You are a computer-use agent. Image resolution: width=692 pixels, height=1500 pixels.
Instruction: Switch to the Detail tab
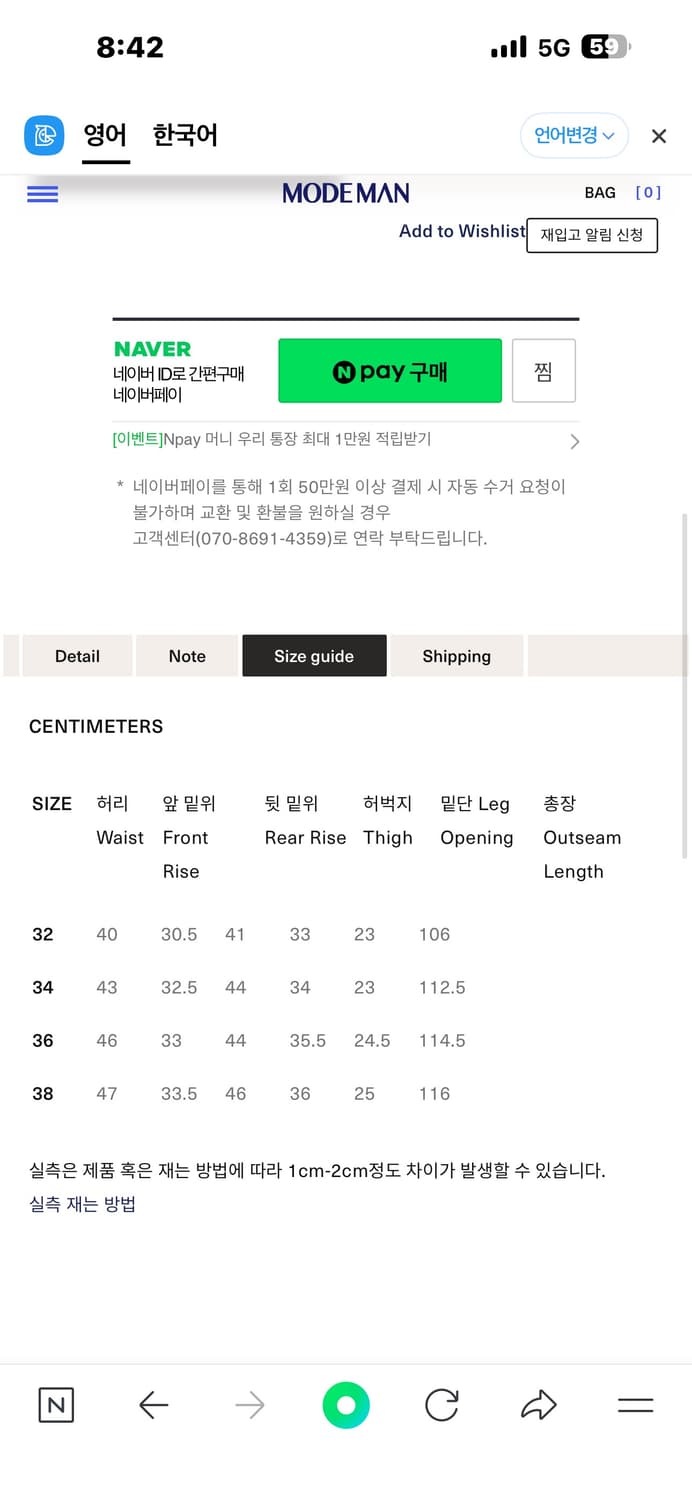(x=77, y=656)
